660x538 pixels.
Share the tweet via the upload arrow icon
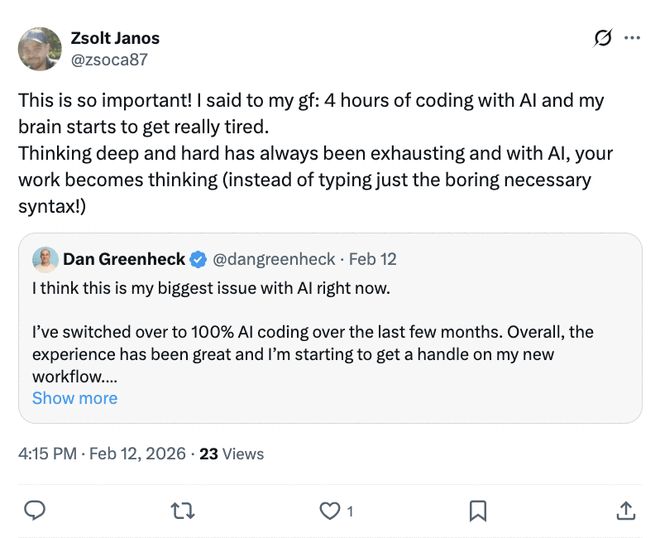626,510
